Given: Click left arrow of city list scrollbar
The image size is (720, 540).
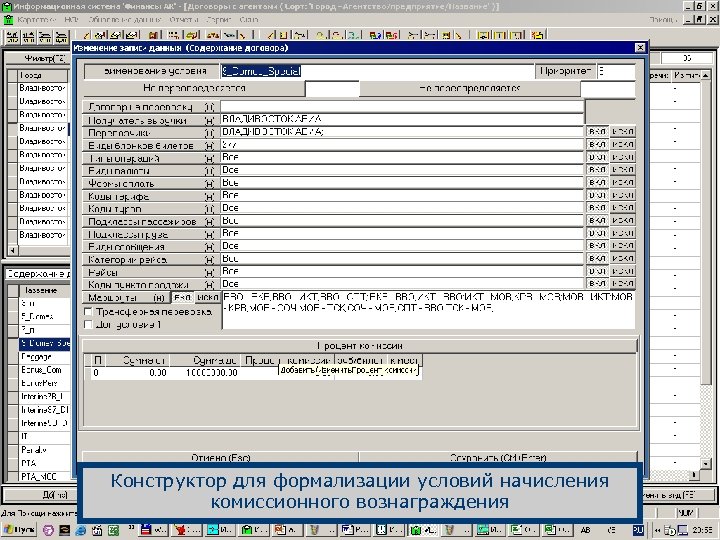Looking at the screenshot, I should click(12, 251).
